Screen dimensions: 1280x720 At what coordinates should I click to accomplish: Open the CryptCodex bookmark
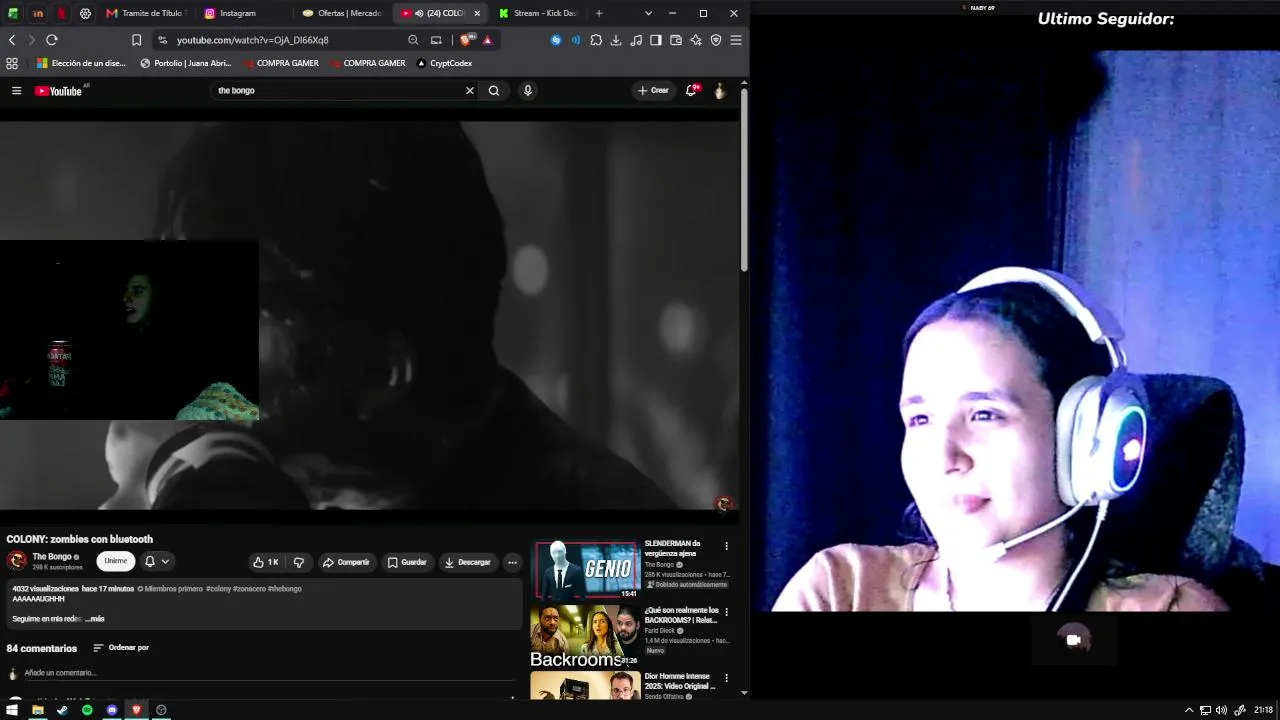click(444, 63)
